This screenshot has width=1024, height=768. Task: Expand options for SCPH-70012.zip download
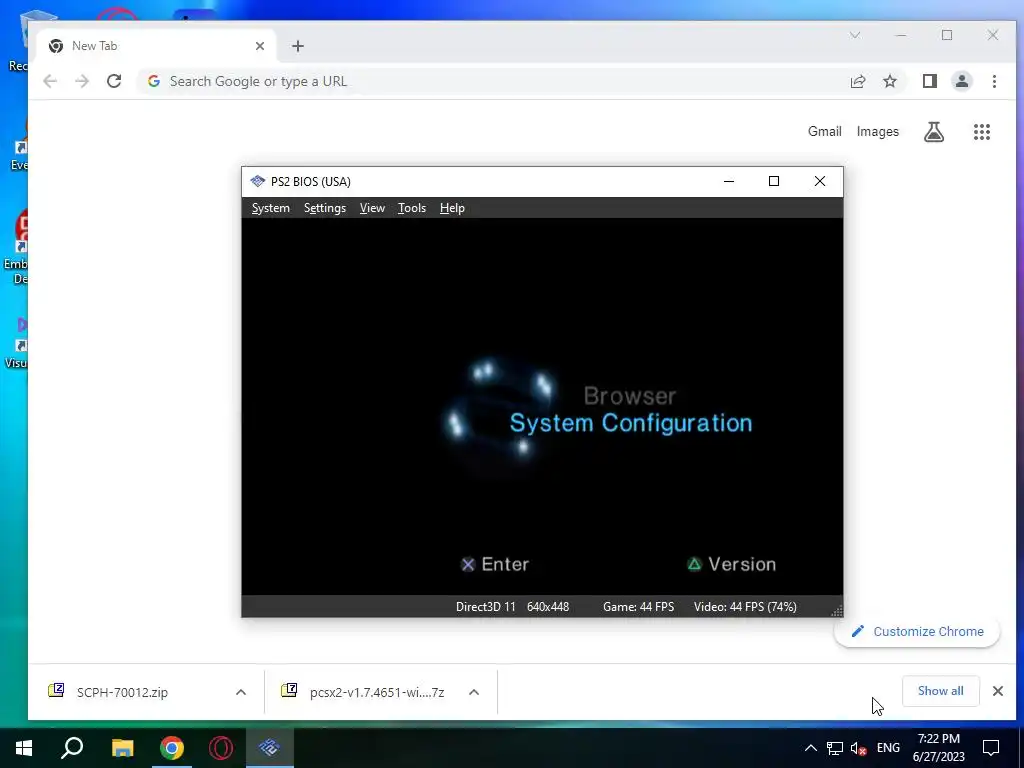point(241,692)
